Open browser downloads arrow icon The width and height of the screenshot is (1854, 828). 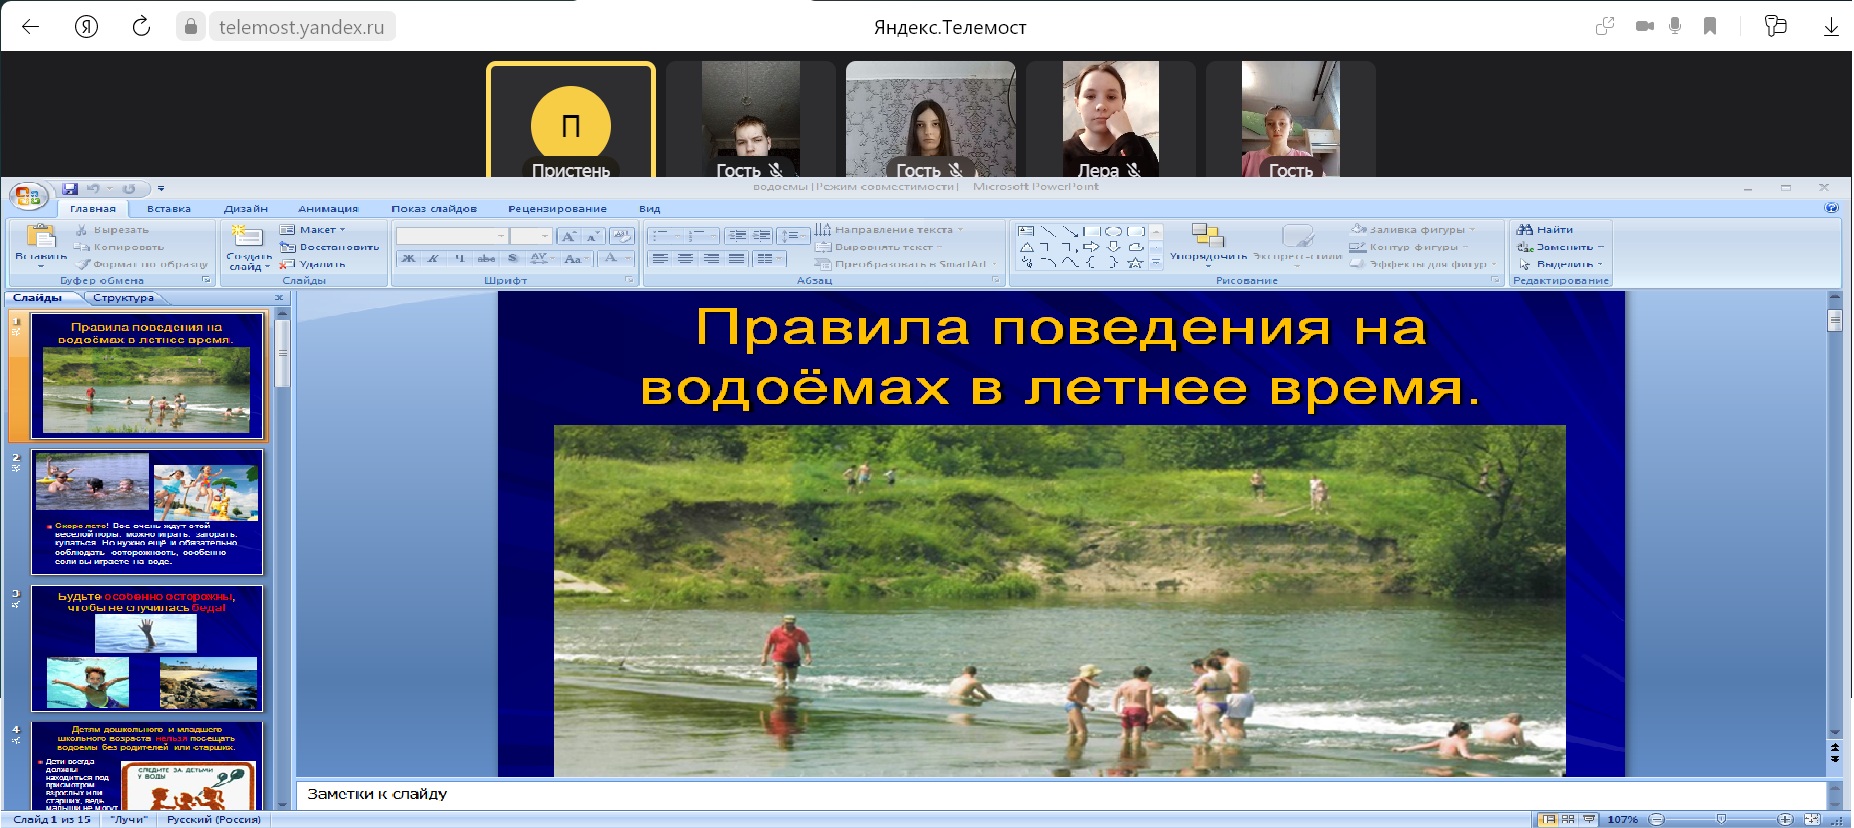tap(1831, 27)
